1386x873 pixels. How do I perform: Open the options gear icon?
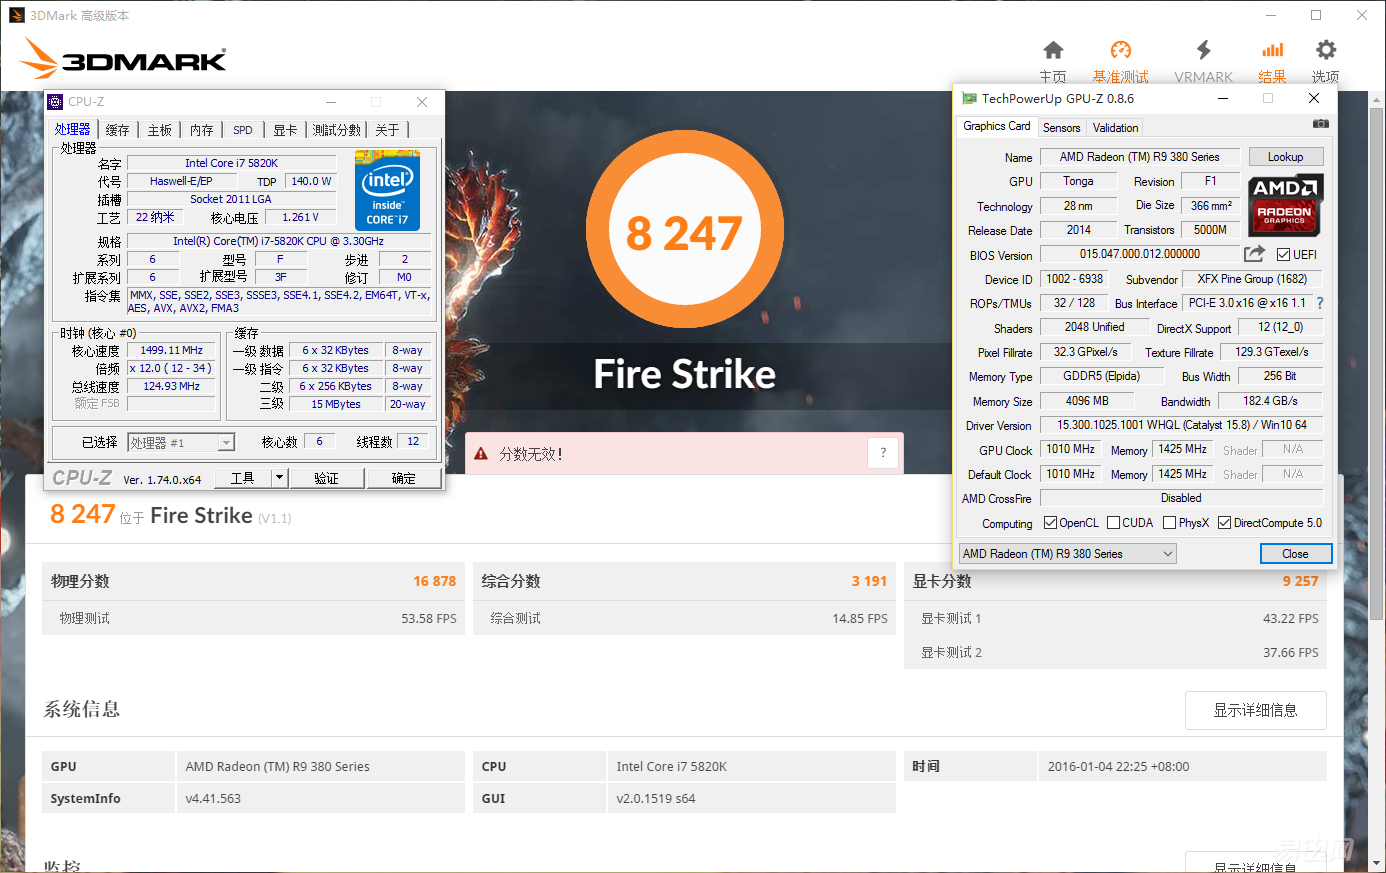pyautogui.click(x=1326, y=50)
